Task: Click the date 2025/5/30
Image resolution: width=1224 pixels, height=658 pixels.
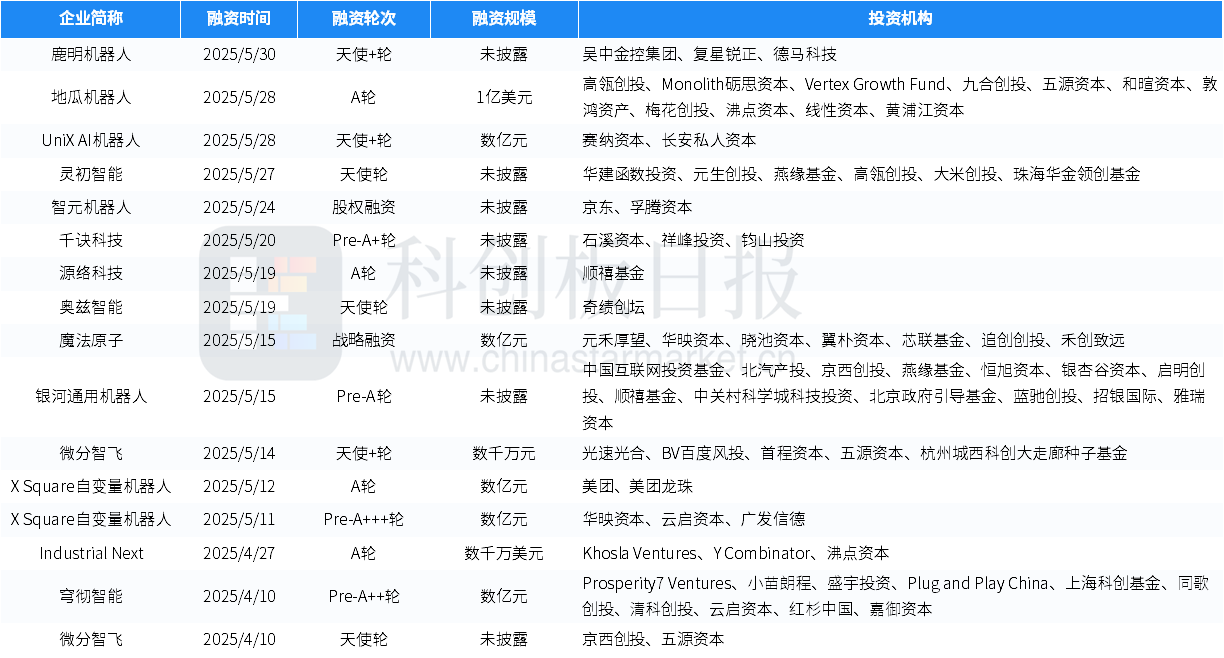Action: 237,54
